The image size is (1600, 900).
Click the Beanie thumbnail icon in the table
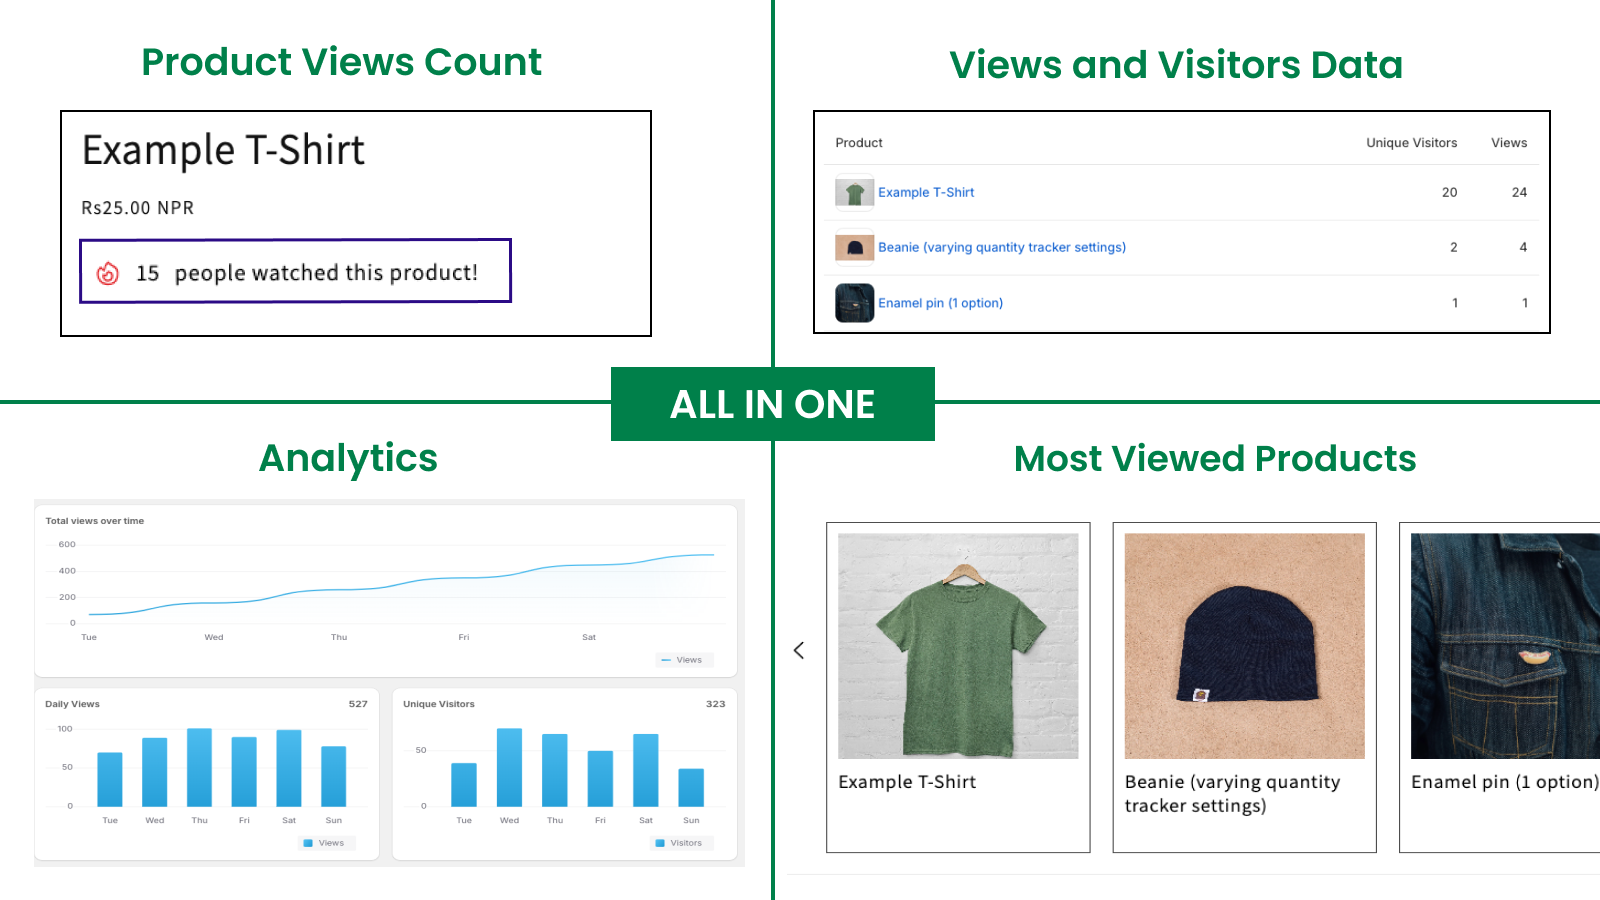coord(854,247)
